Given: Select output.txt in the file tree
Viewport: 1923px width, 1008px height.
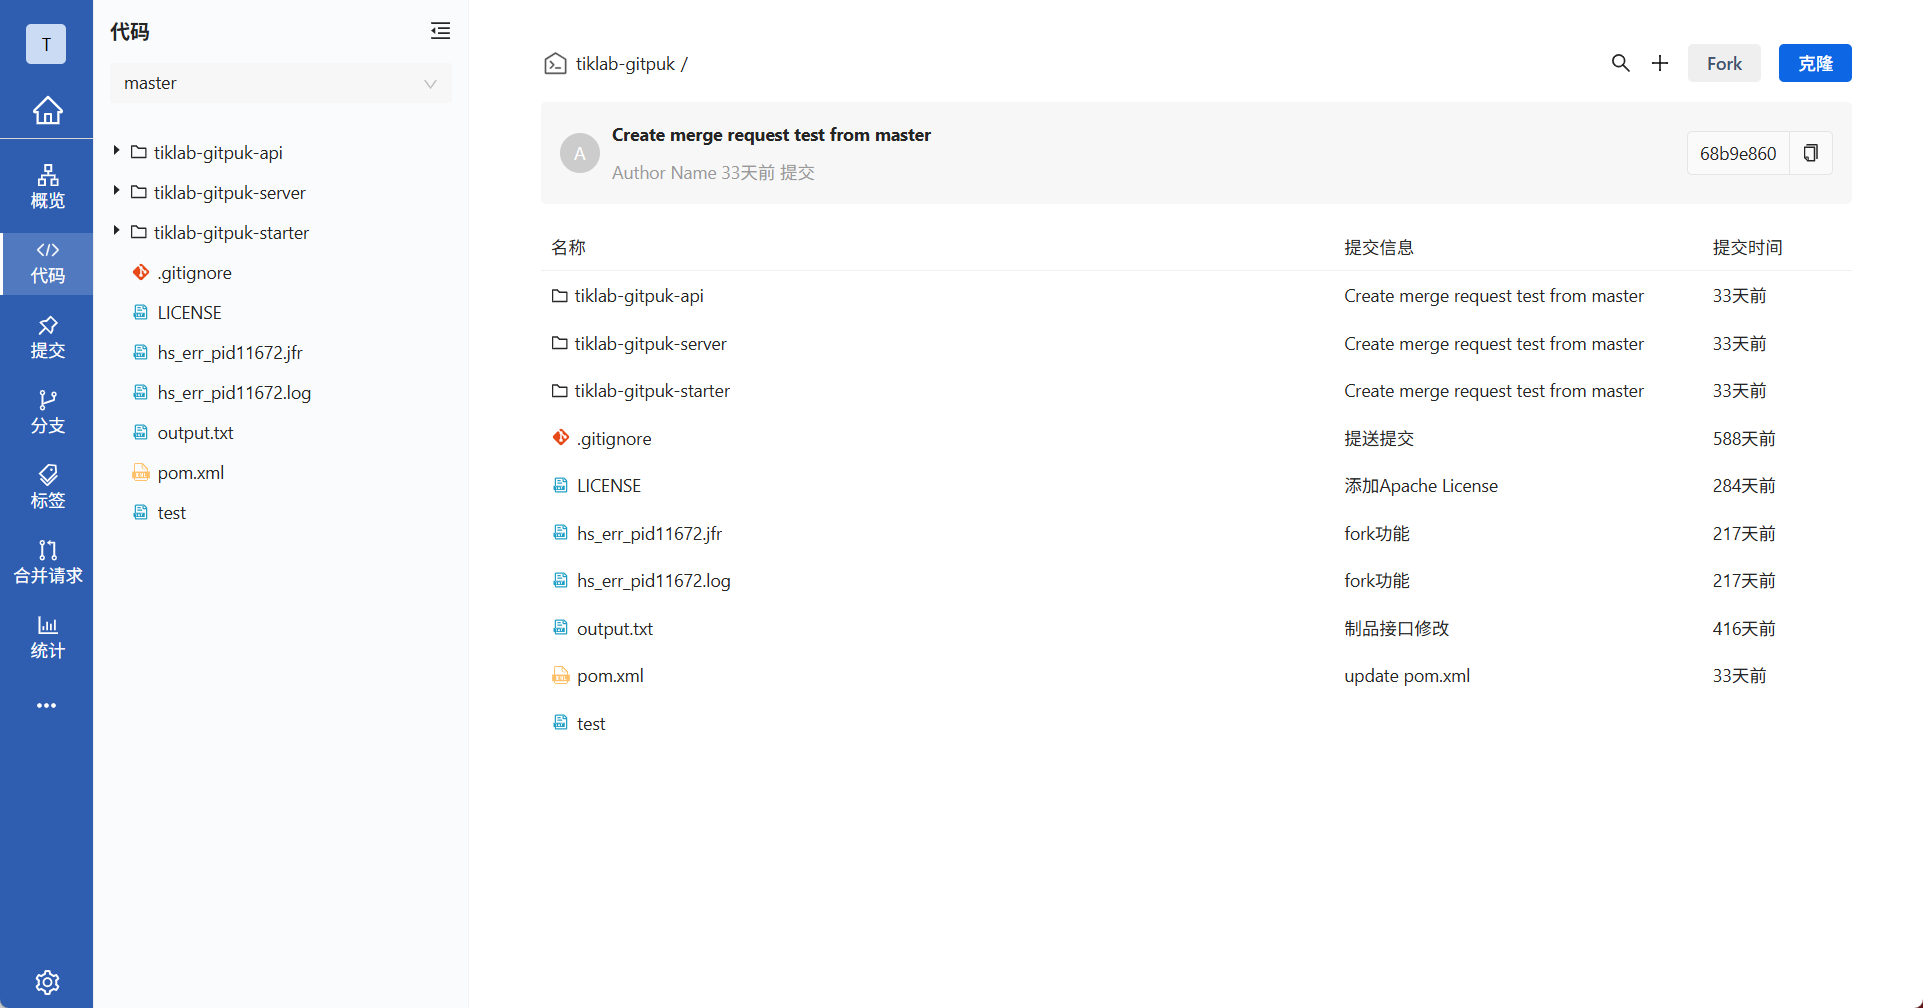Looking at the screenshot, I should (x=195, y=433).
